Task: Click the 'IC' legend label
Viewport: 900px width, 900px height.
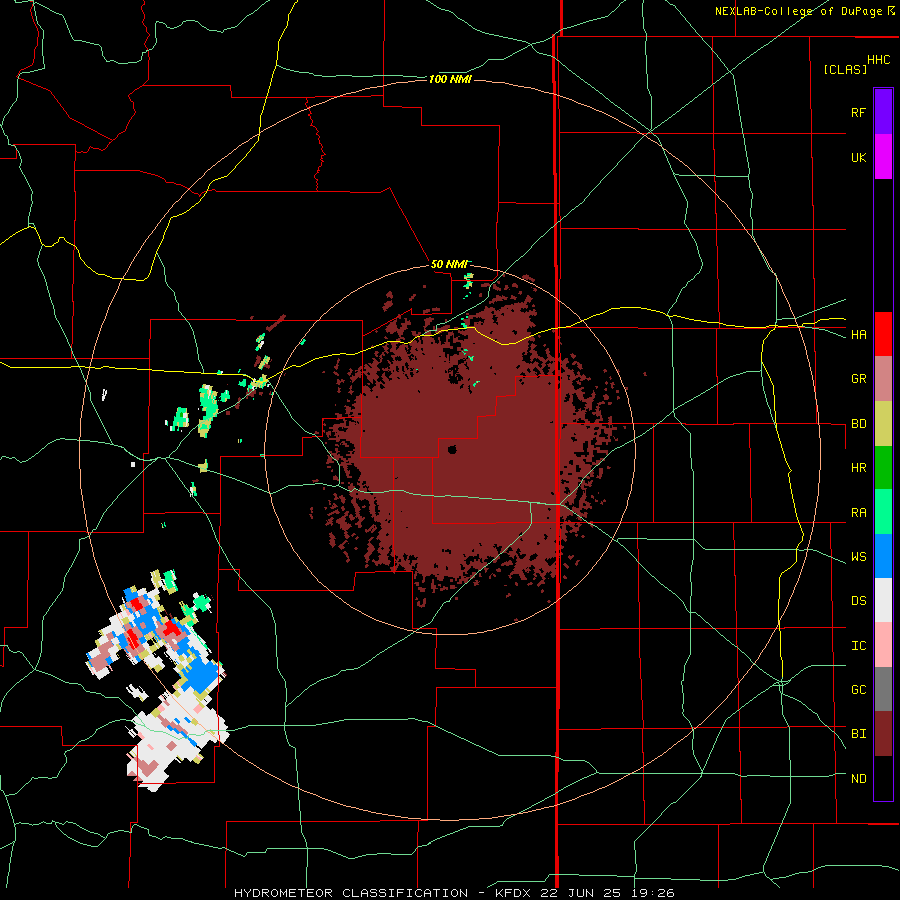Action: [858, 646]
